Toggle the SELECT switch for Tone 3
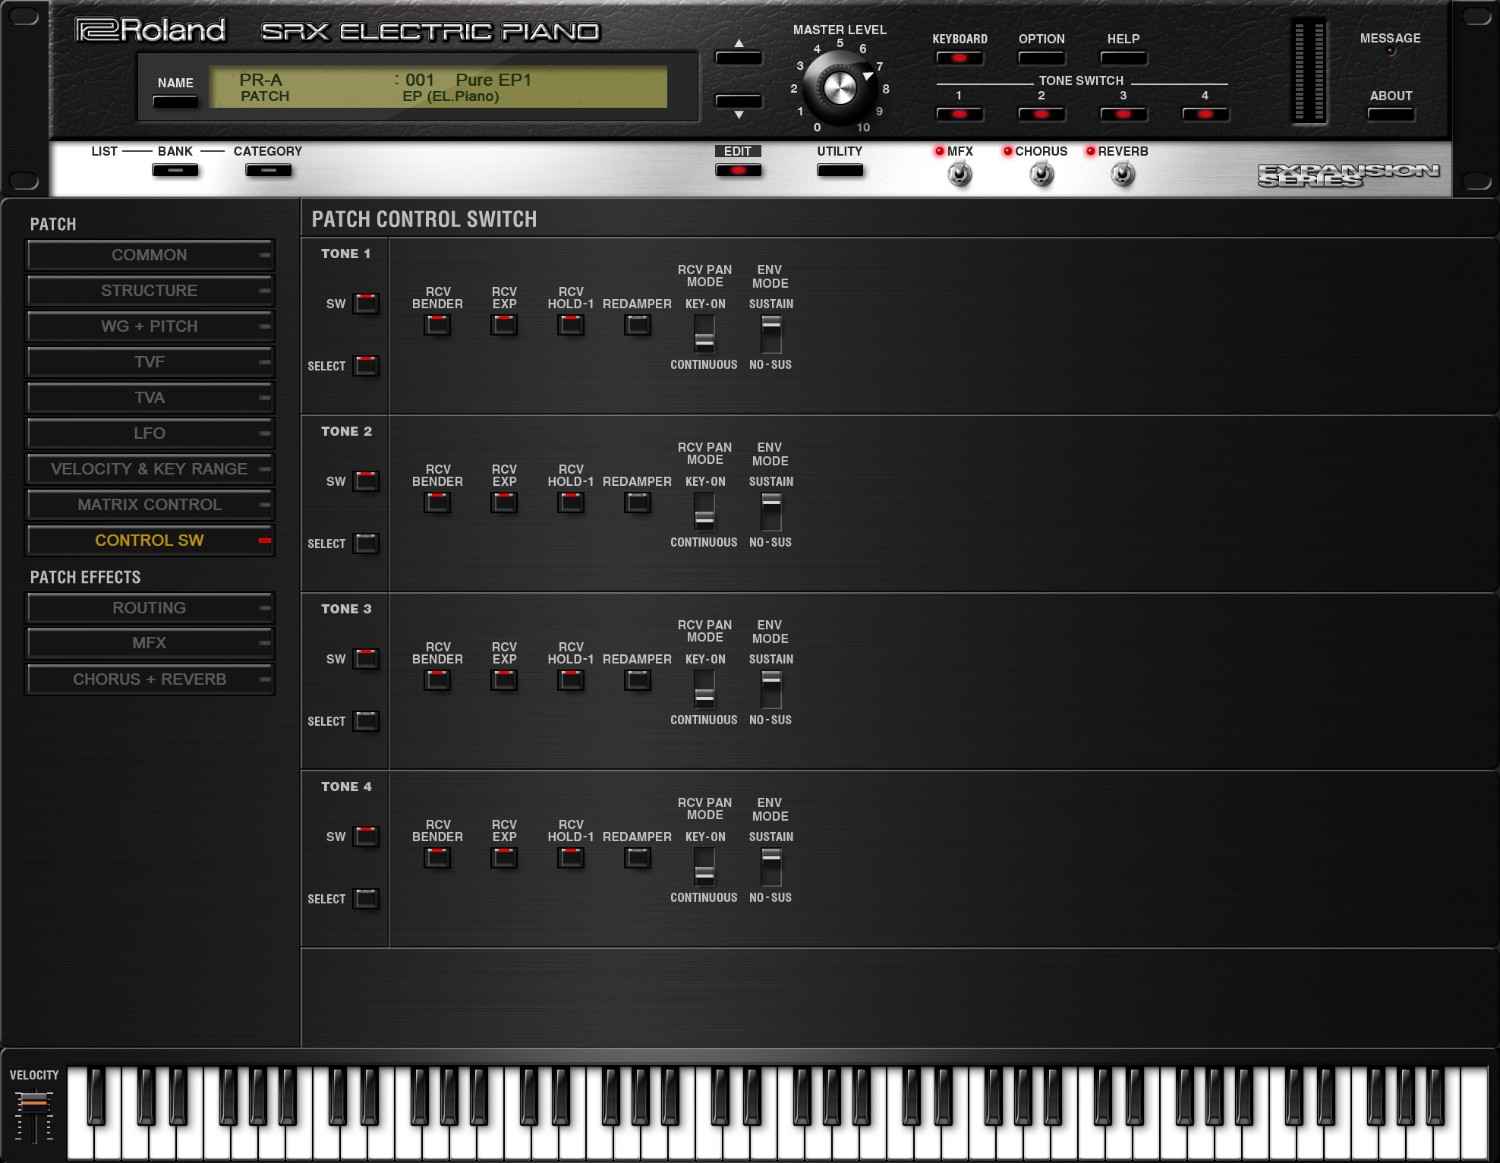The image size is (1500, 1163). click(x=366, y=721)
